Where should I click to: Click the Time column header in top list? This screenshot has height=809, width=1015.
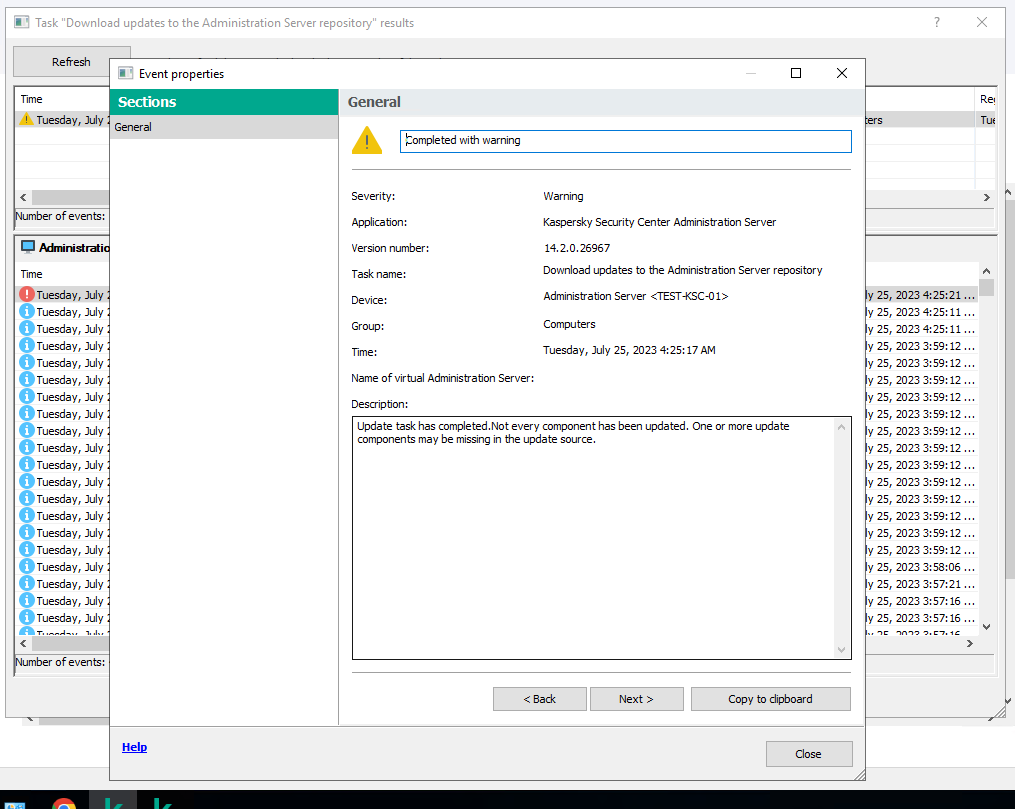pyautogui.click(x=32, y=99)
